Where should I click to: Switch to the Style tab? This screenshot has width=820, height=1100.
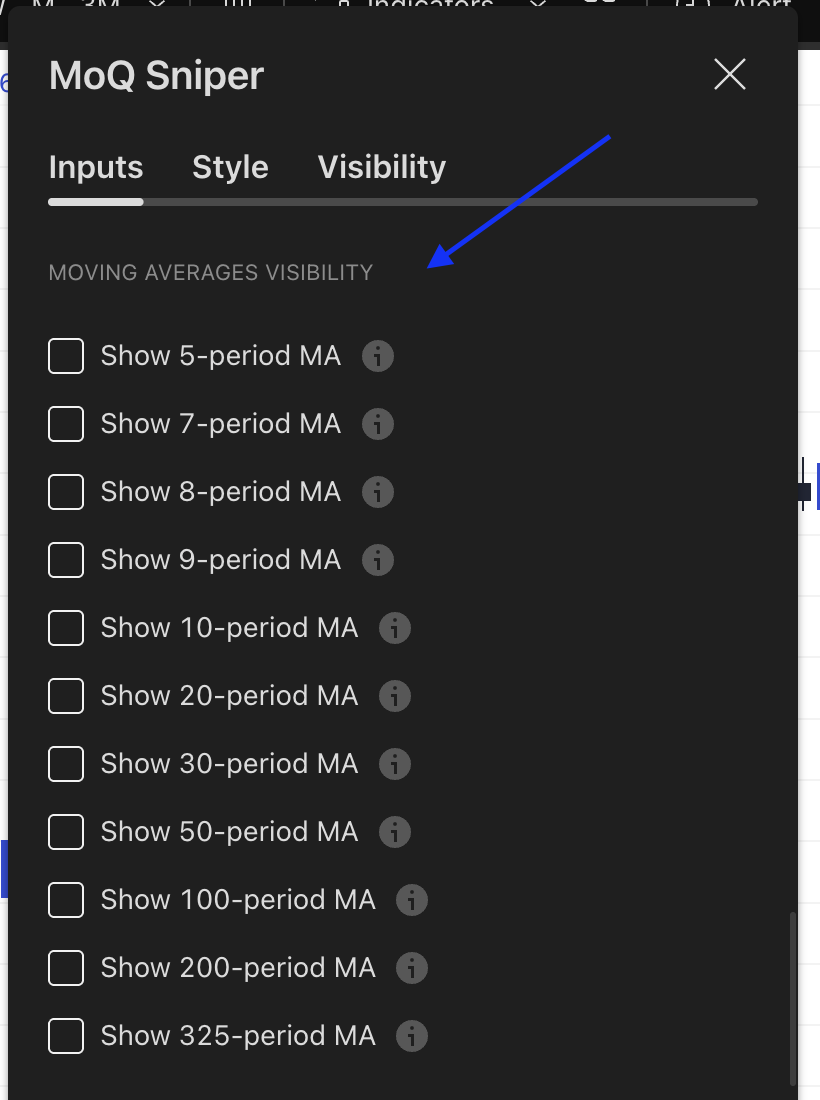[230, 167]
